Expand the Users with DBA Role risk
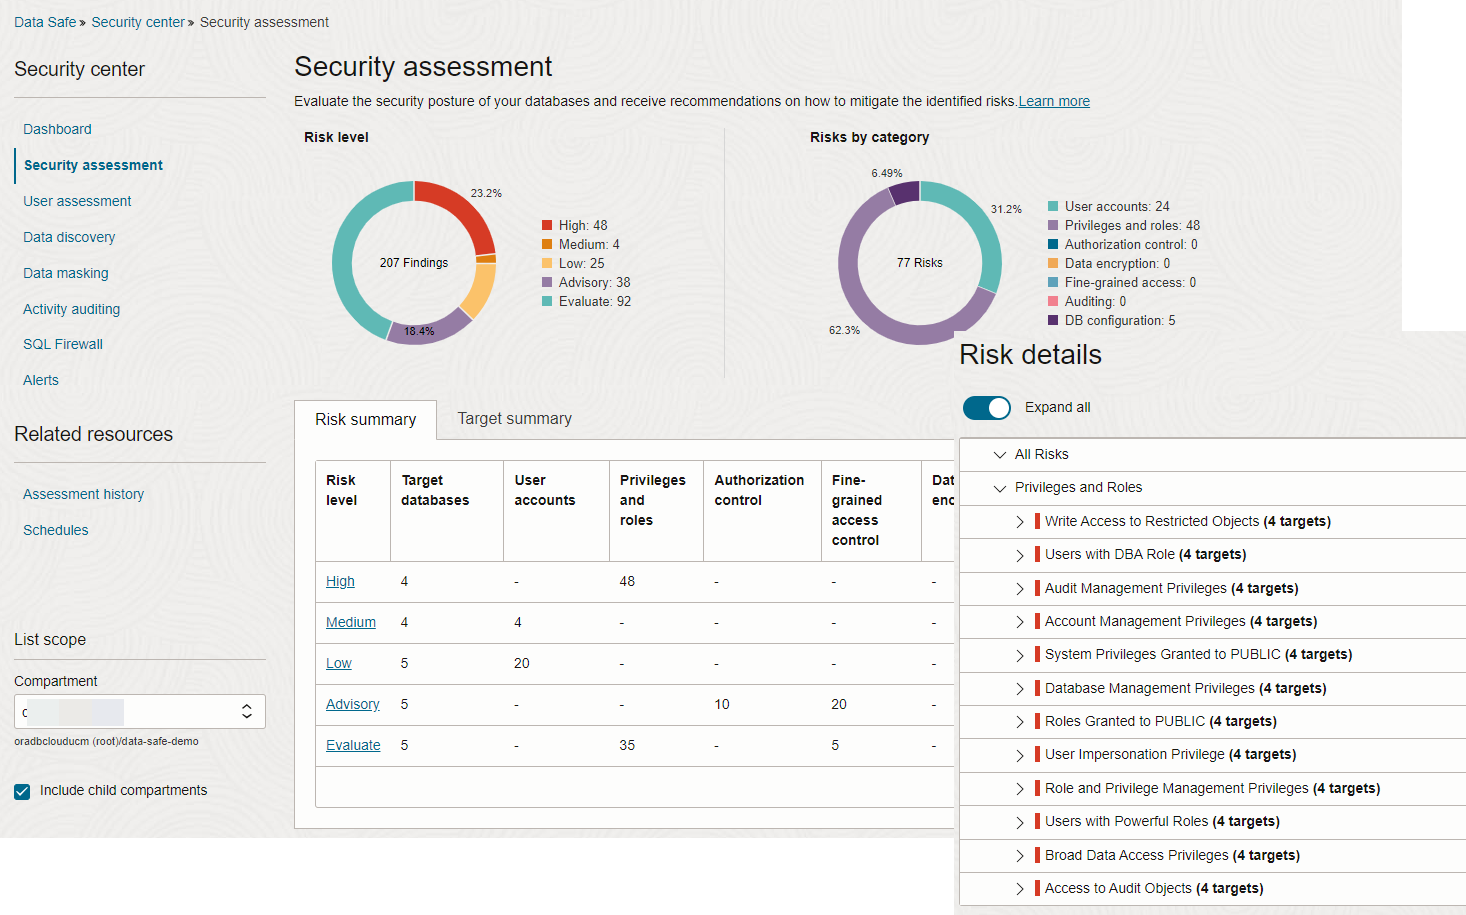 pos(1021,555)
